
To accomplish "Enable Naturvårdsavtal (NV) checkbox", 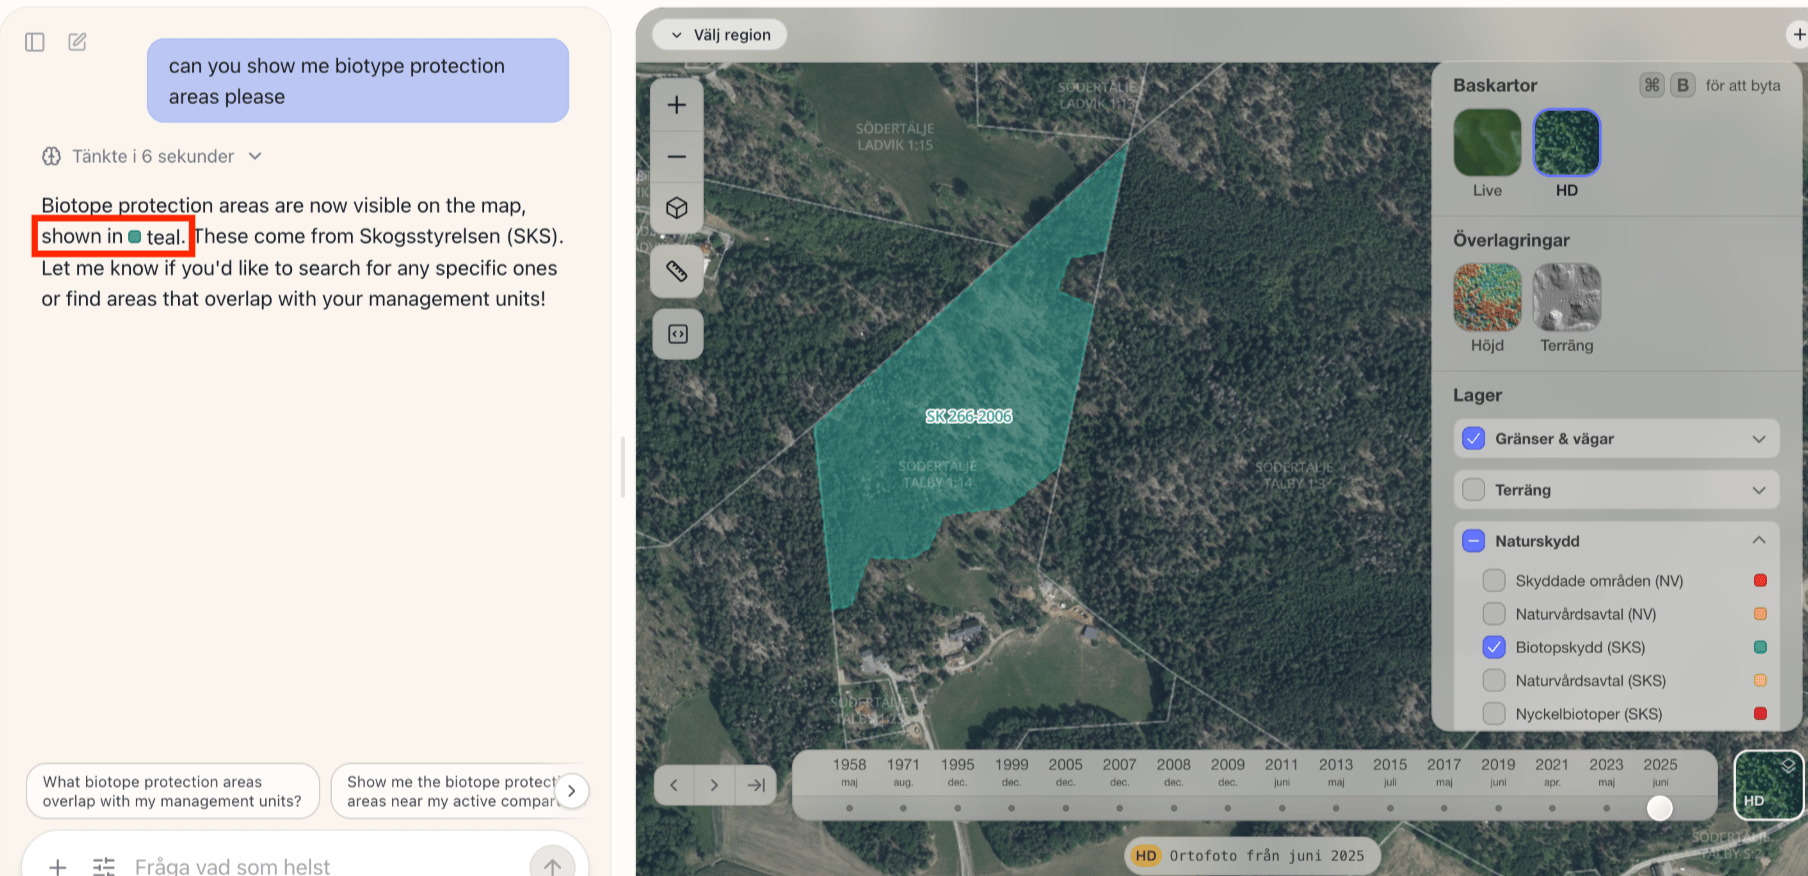I will (1494, 614).
